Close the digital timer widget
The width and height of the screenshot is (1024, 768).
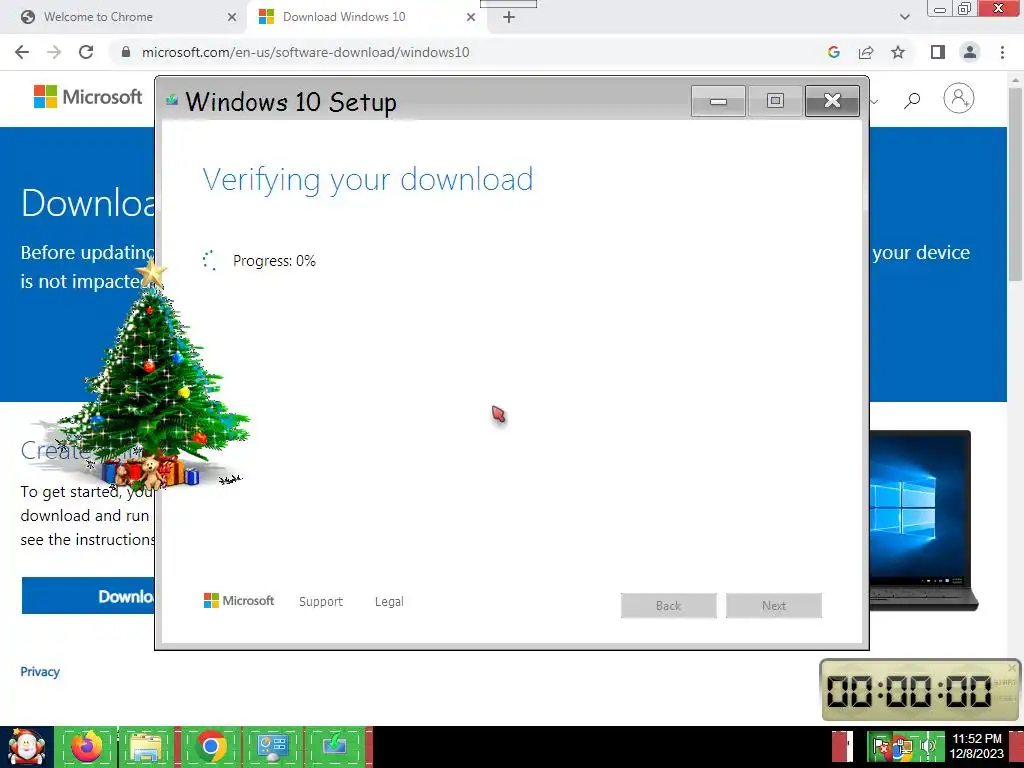point(1012,667)
